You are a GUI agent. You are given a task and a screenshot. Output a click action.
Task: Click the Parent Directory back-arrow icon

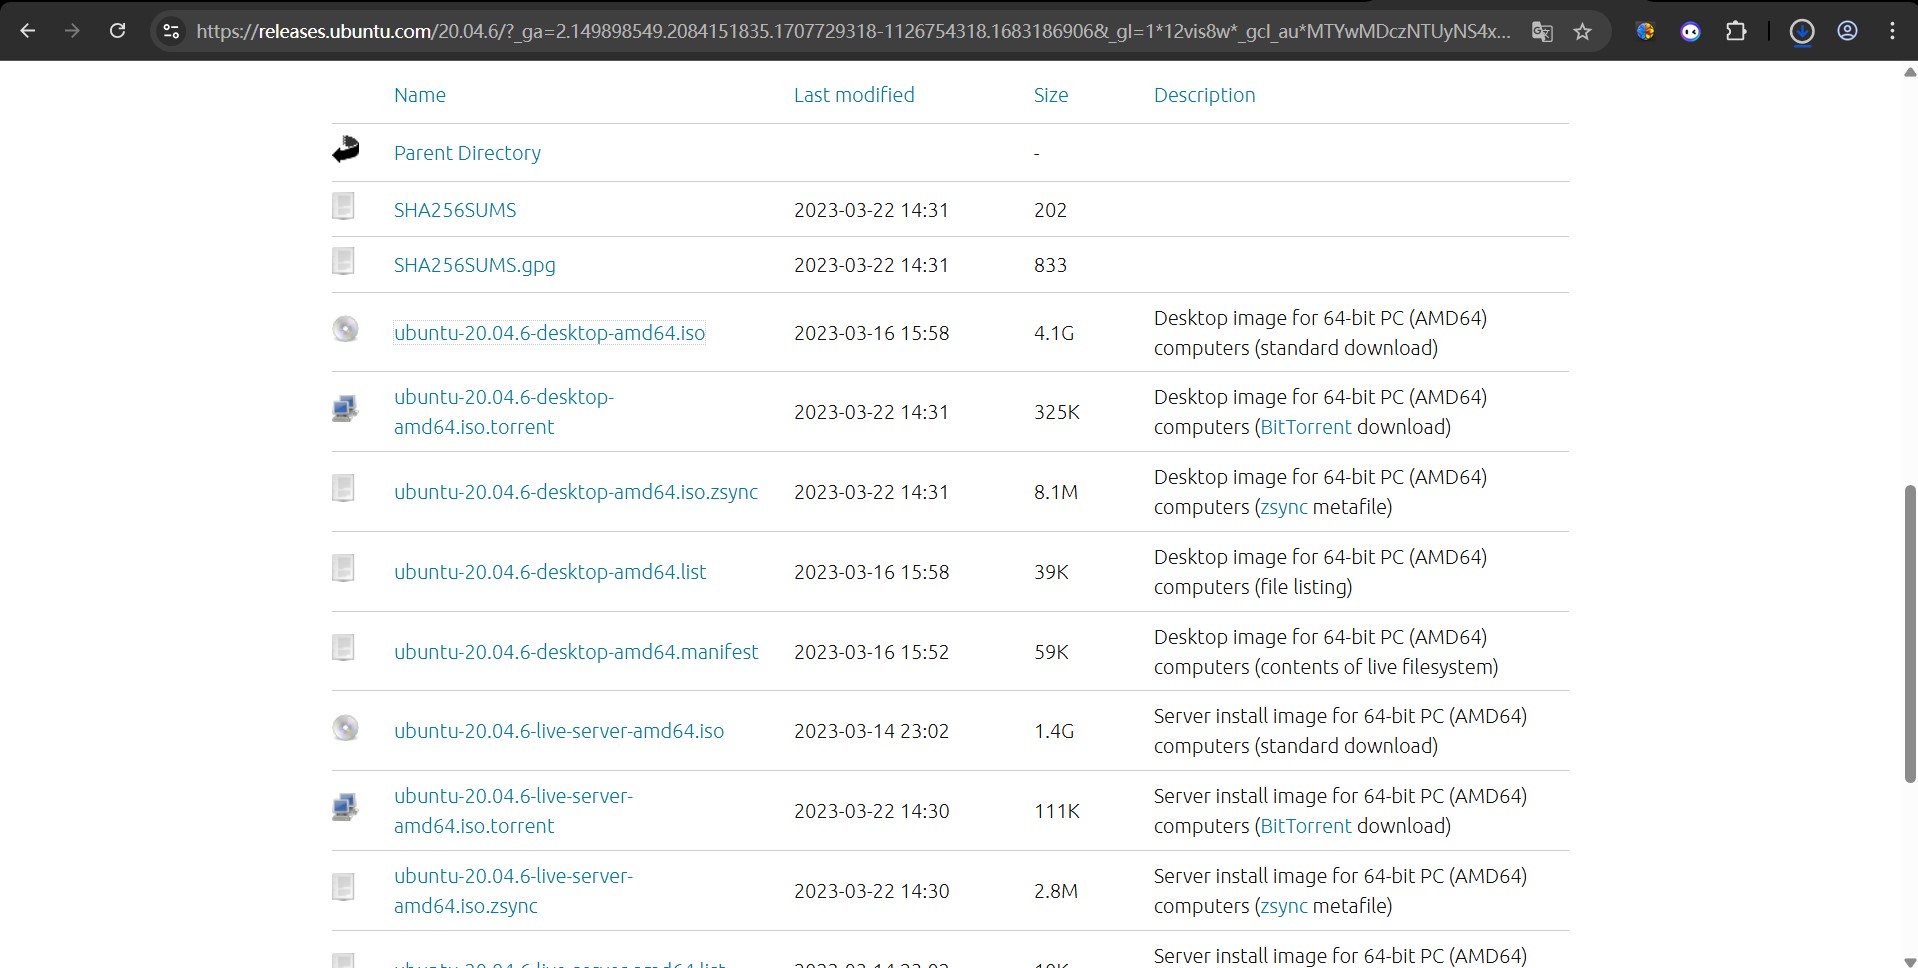tap(346, 150)
